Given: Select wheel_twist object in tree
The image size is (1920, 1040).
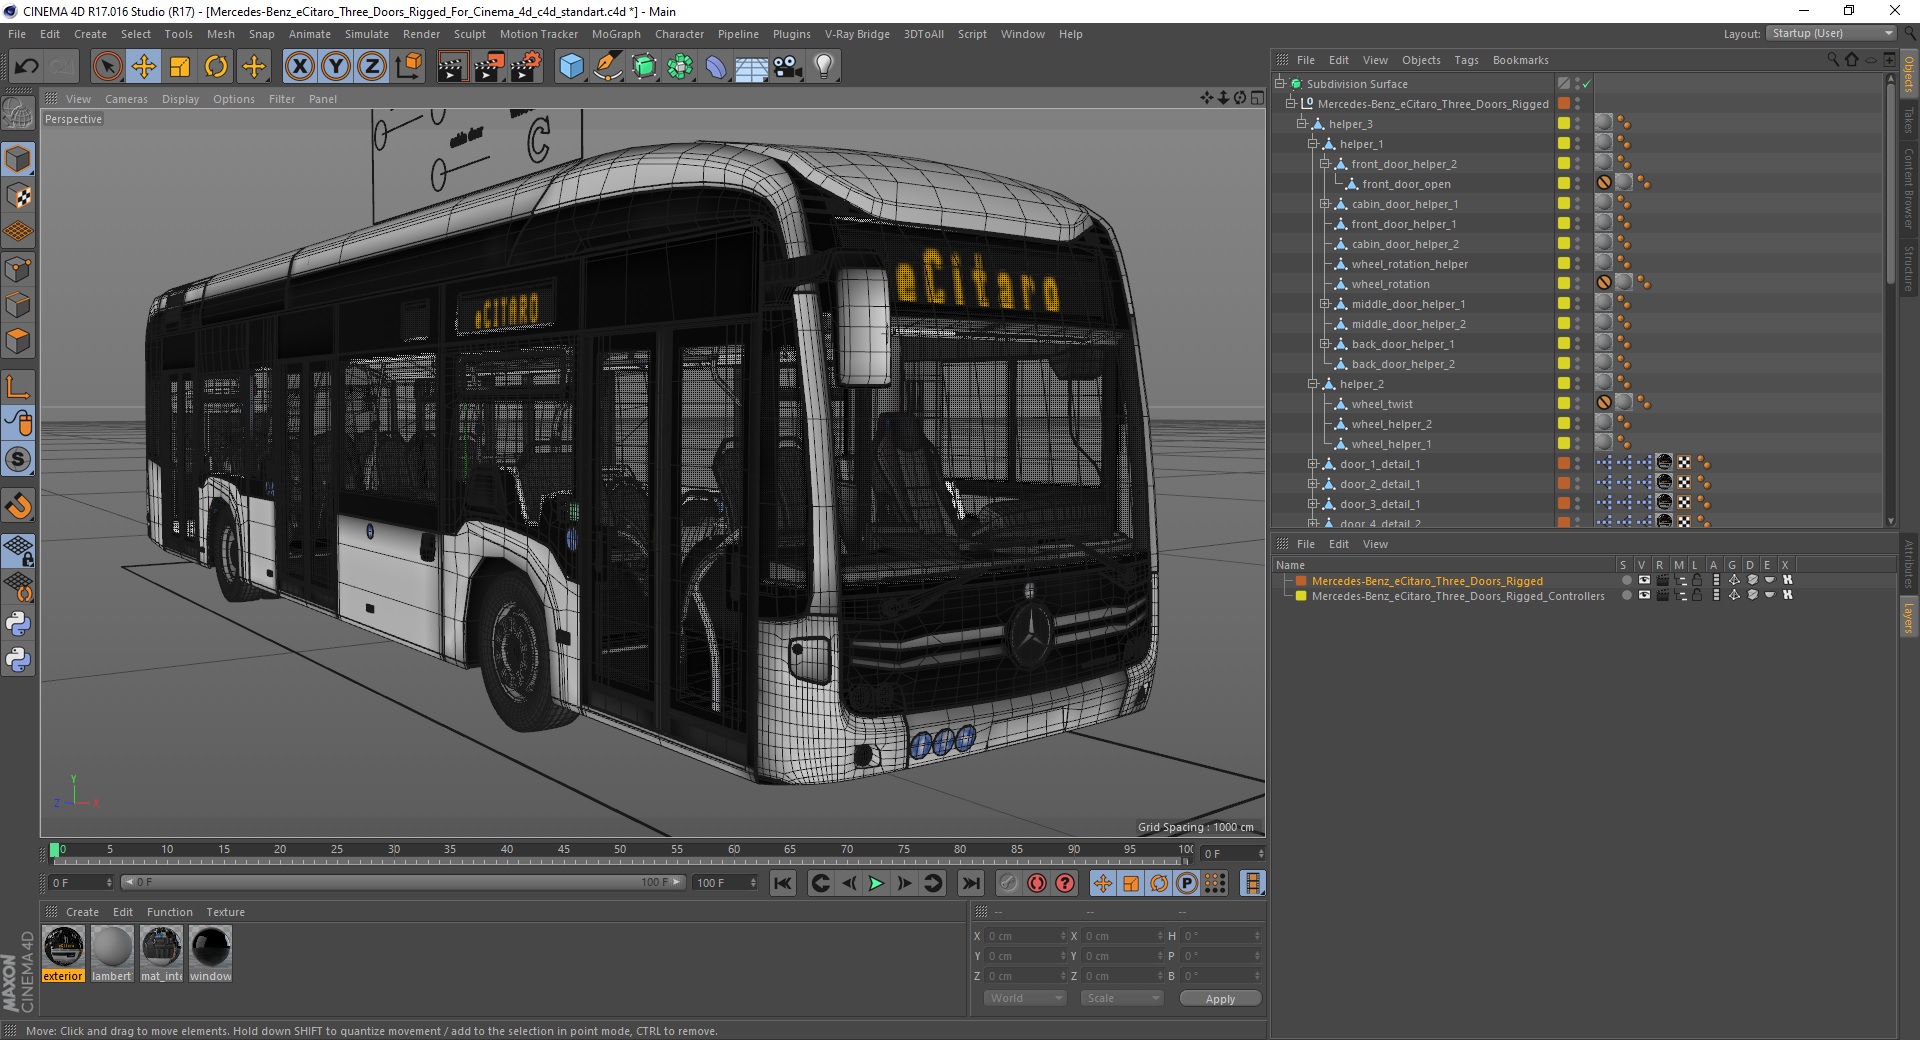Looking at the screenshot, I should [x=1382, y=404].
